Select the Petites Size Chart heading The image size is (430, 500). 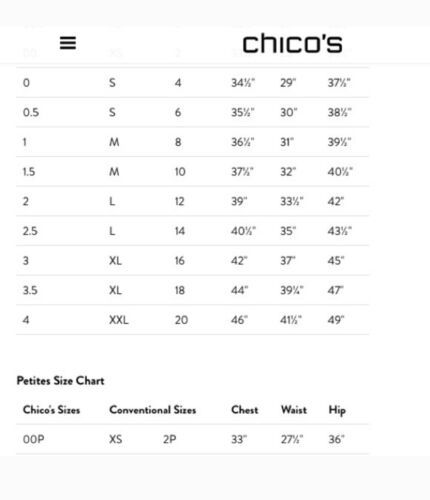pos(60,381)
